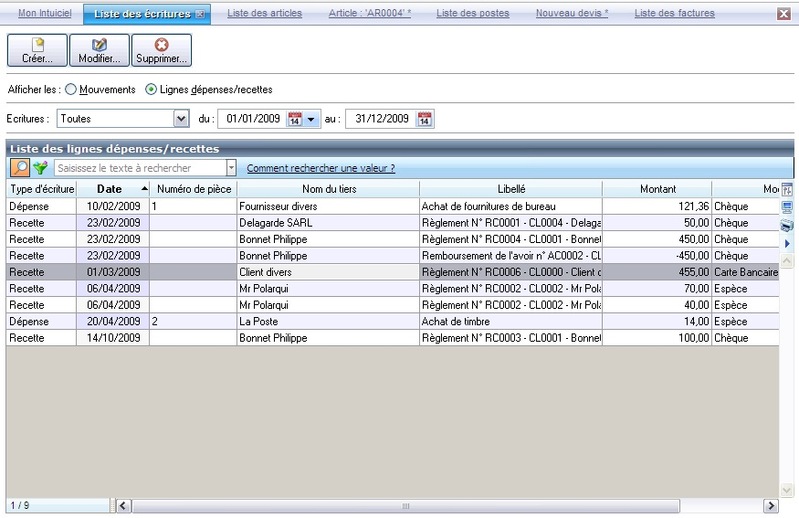Screen dimensions: 799x518
Task: Sort by the Libellé column header
Action: coord(511,189)
